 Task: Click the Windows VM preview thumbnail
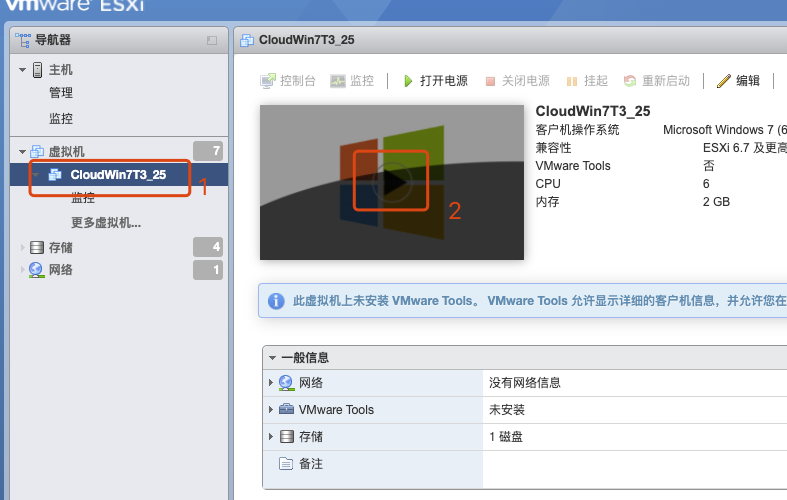pos(392,182)
